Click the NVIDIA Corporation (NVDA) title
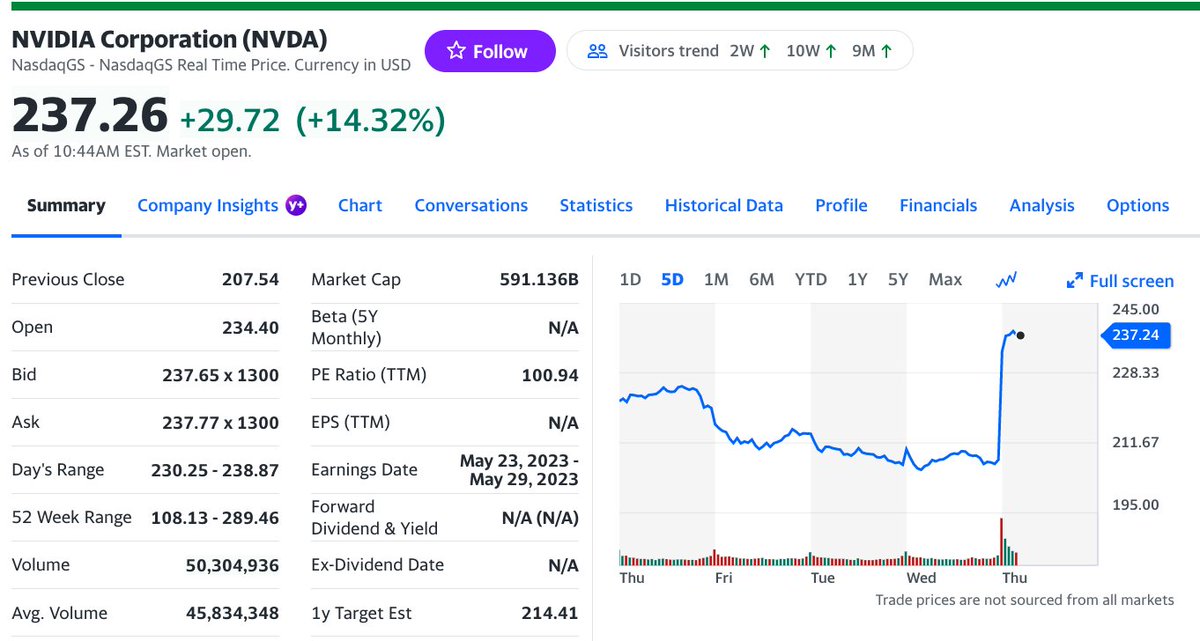1200x641 pixels. (x=169, y=40)
